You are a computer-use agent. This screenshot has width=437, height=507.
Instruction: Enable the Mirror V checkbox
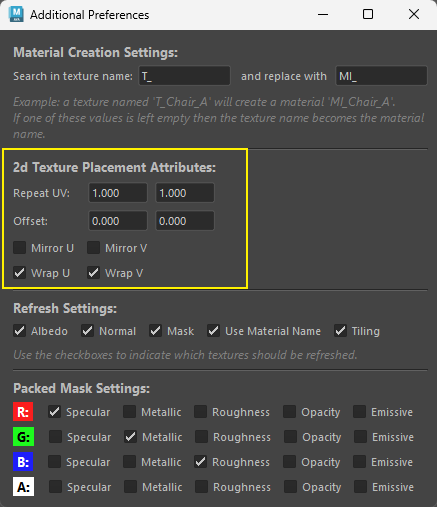(x=94, y=248)
